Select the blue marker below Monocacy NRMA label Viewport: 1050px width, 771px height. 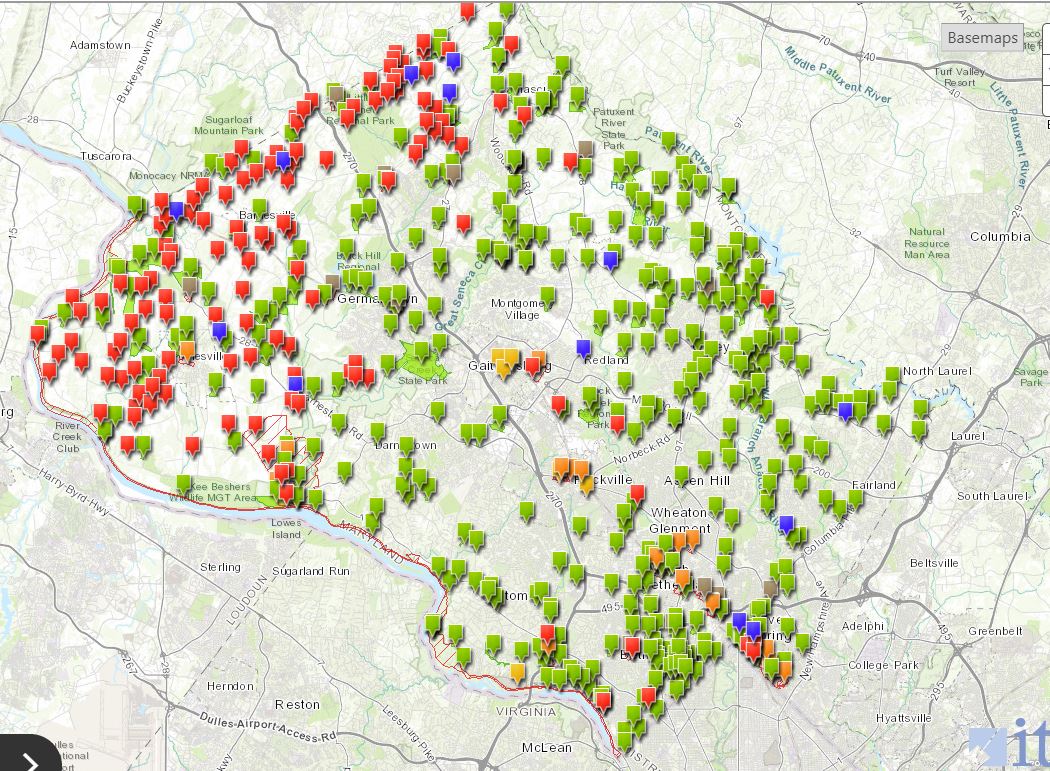(x=177, y=209)
